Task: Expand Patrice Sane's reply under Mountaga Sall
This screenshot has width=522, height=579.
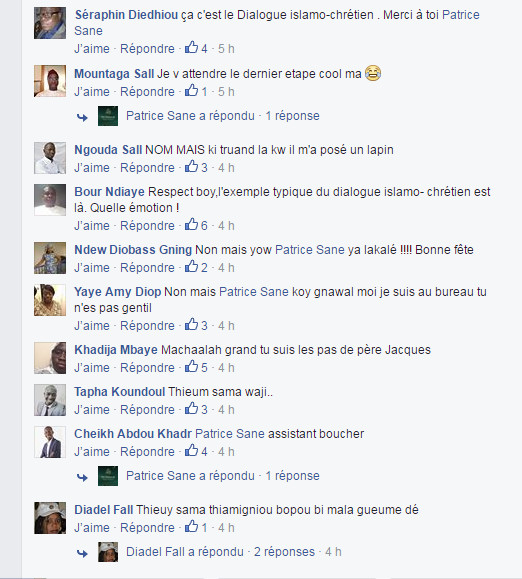Action: pyautogui.click(x=223, y=116)
